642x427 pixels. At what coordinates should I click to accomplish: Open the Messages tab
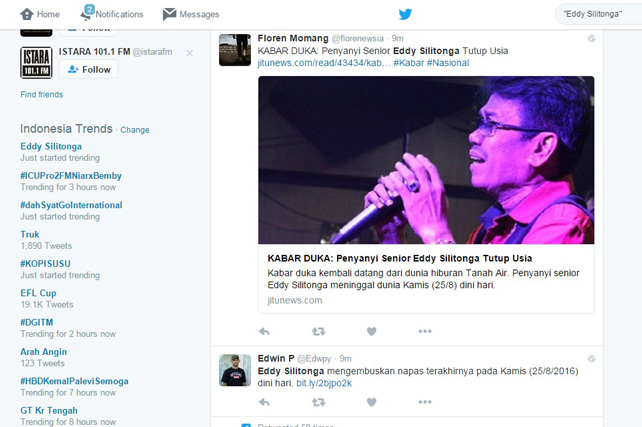click(191, 14)
